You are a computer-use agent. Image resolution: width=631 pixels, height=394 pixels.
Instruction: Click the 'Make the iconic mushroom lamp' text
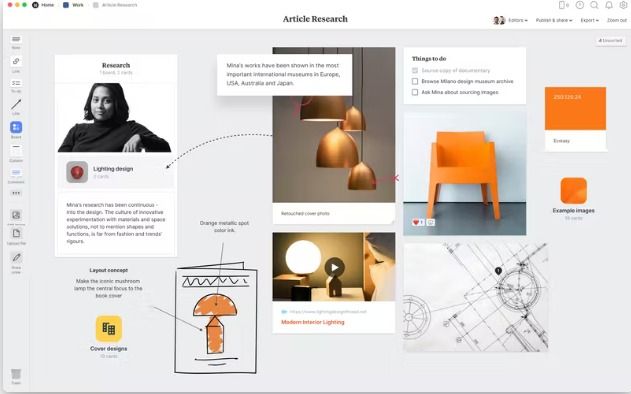click(108, 289)
